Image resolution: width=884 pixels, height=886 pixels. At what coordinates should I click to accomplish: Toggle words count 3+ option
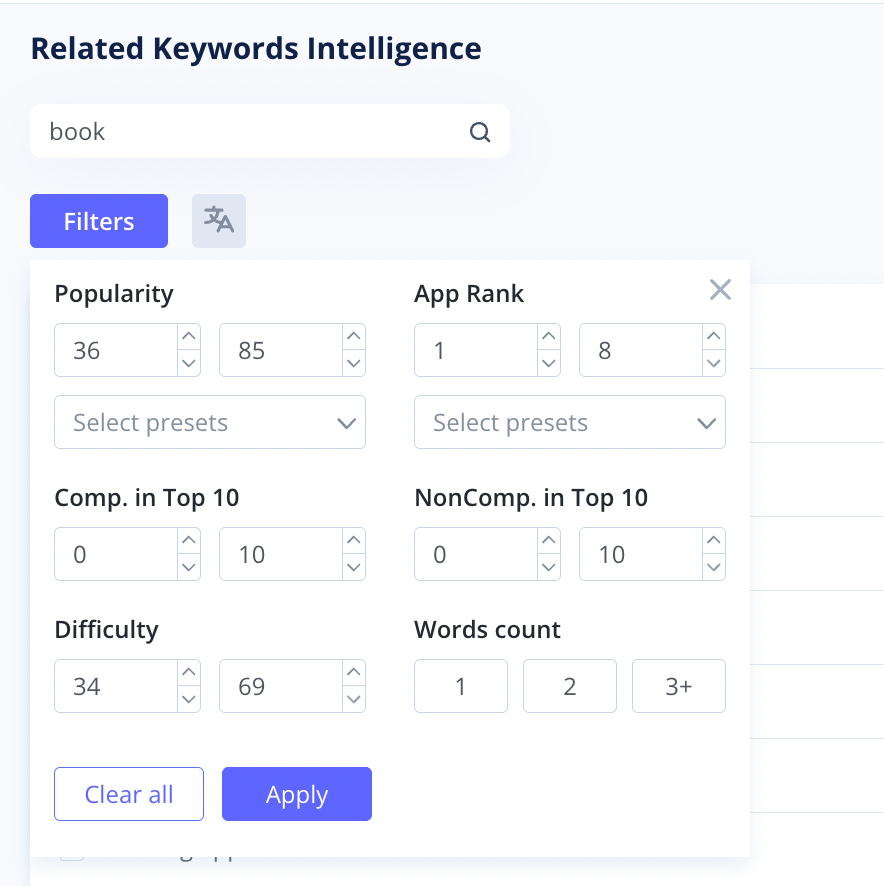pyautogui.click(x=678, y=686)
